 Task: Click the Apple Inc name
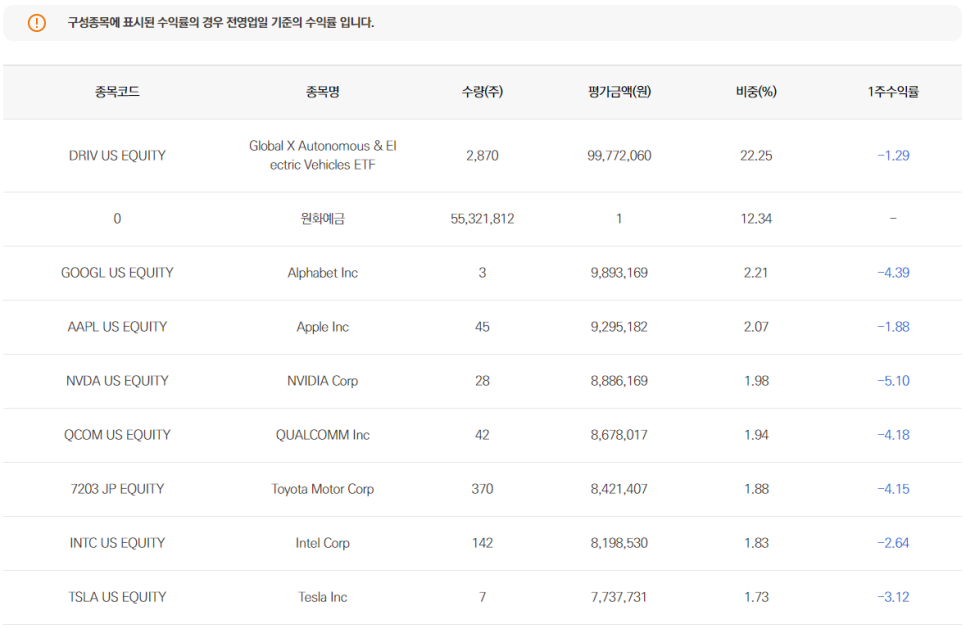coord(322,327)
